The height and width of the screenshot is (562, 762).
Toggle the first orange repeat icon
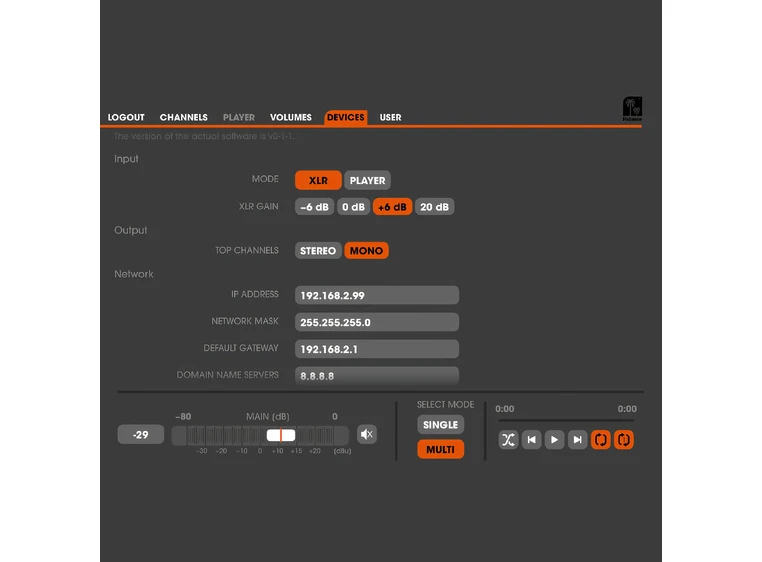tap(601, 439)
